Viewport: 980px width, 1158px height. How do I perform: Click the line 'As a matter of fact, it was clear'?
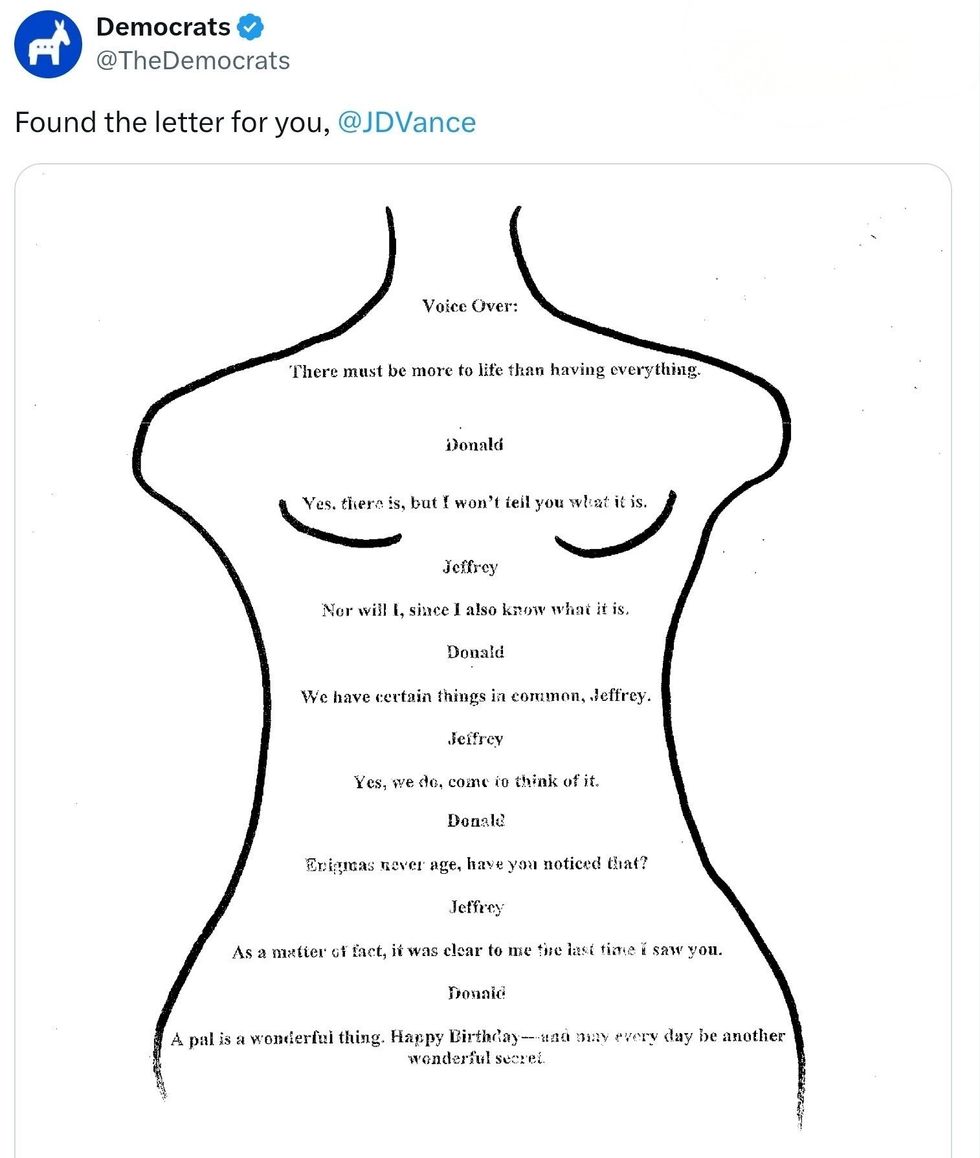coord(476,950)
